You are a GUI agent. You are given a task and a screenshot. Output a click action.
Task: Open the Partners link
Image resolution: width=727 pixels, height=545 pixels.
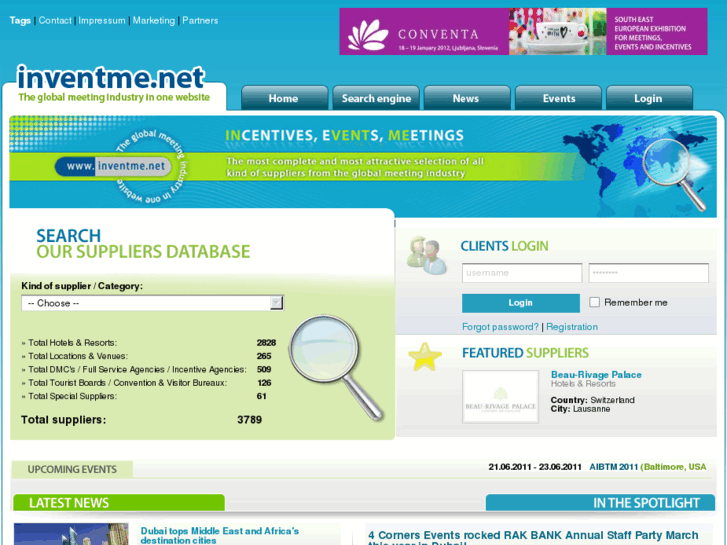(200, 20)
